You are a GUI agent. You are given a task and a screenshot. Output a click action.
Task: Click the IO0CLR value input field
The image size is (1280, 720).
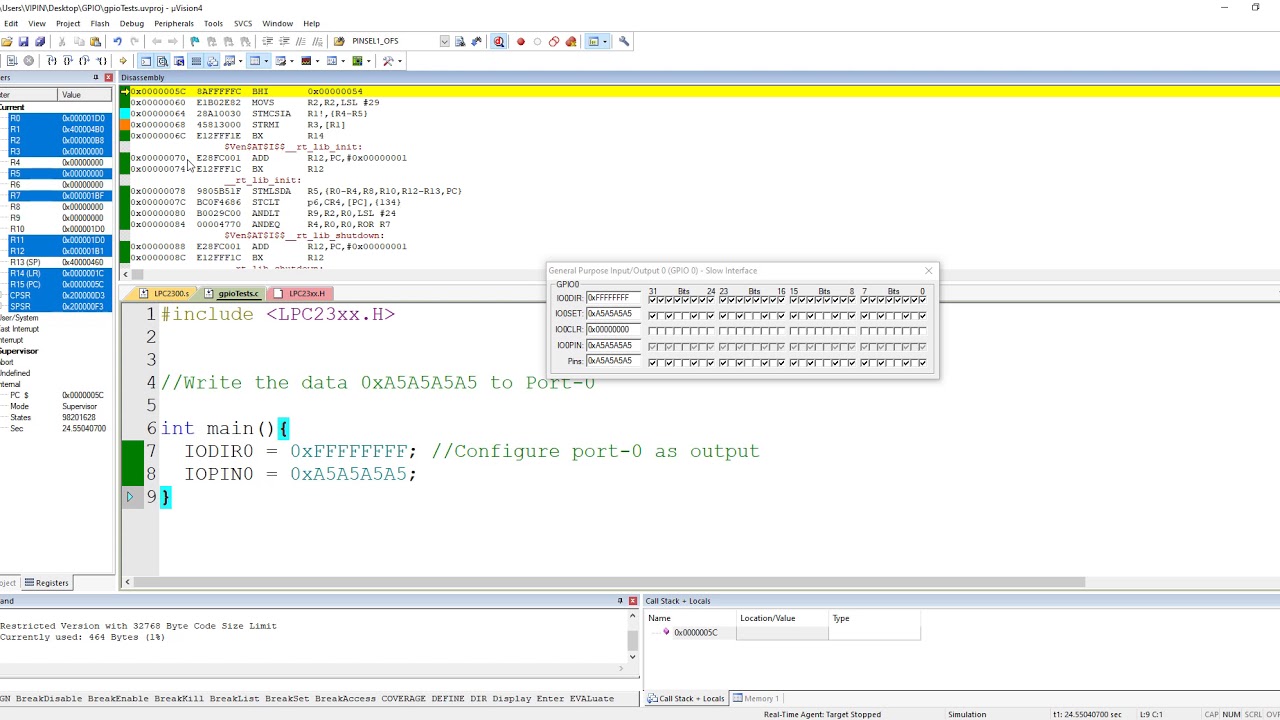point(613,330)
